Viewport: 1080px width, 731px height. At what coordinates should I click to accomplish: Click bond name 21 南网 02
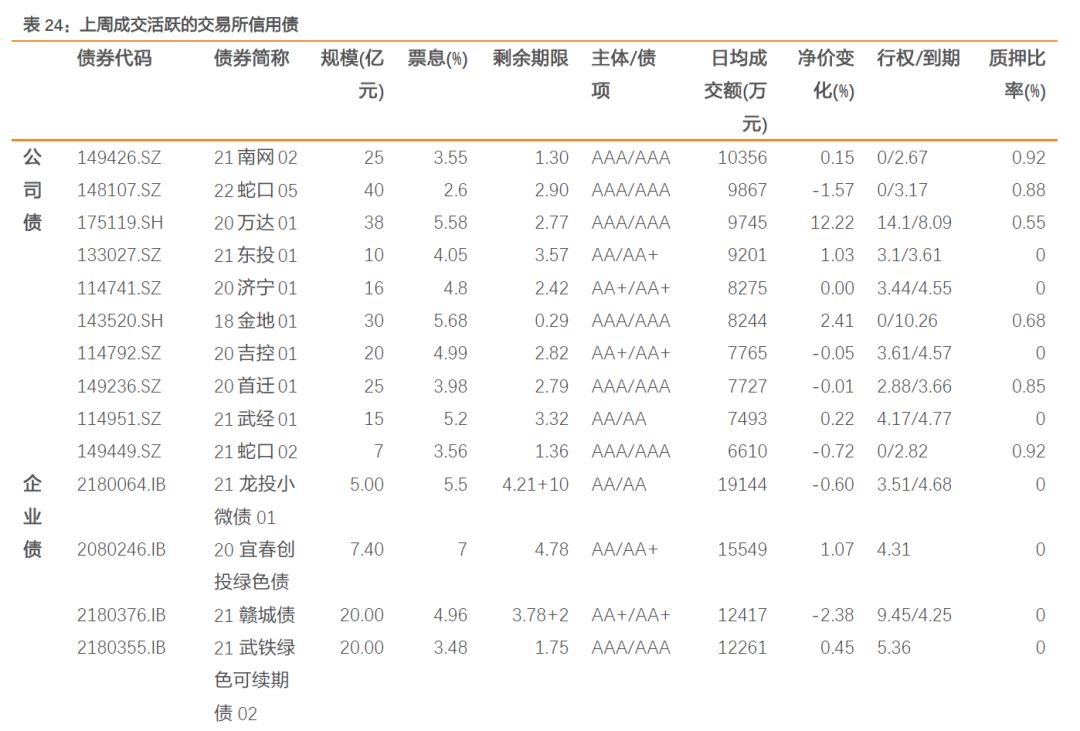pos(256,158)
